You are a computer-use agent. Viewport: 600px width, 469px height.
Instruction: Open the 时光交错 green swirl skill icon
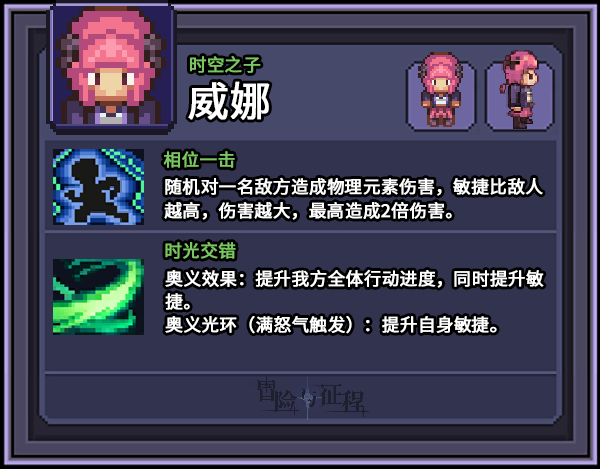click(98, 296)
